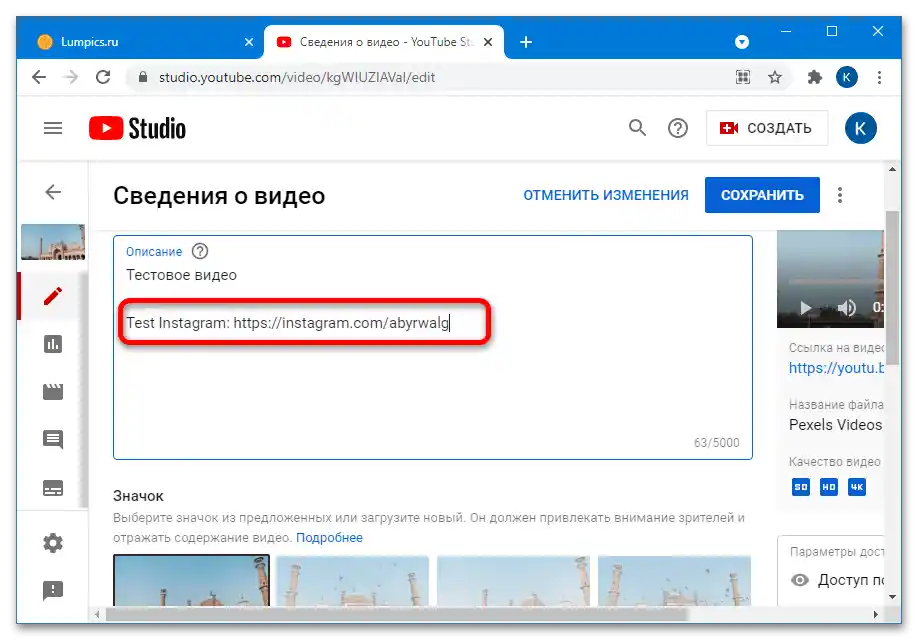Viewport: 918px width, 640px height.
Task: Open the video thumbnail in sidebar
Action: click(x=53, y=241)
